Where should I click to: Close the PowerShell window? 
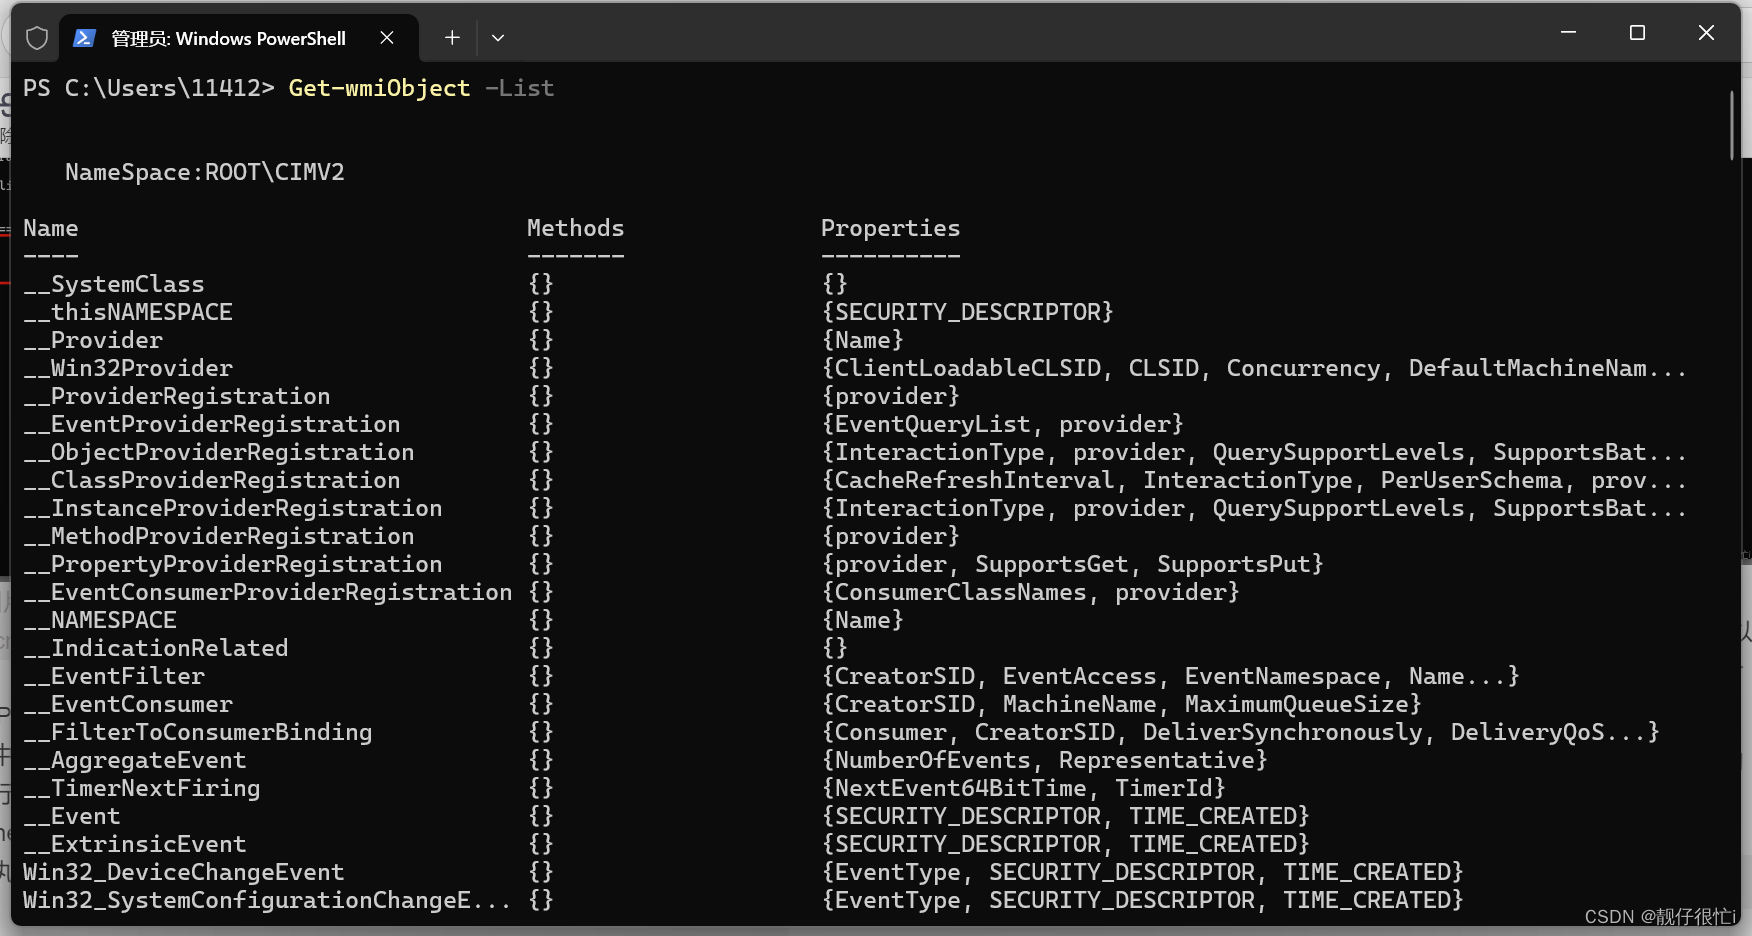pyautogui.click(x=1706, y=33)
